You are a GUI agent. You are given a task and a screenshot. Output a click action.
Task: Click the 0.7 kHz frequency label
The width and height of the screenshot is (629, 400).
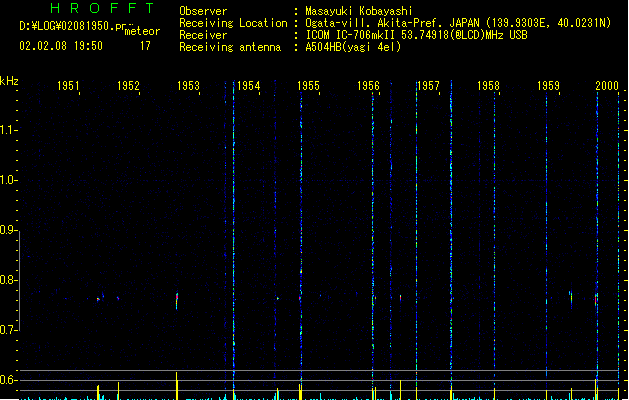click(7, 330)
